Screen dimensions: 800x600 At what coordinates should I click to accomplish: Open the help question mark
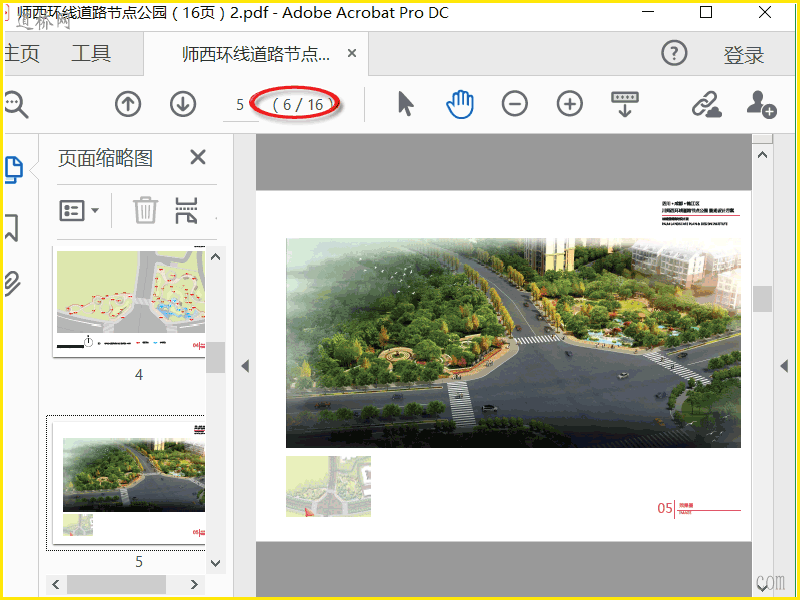(674, 53)
